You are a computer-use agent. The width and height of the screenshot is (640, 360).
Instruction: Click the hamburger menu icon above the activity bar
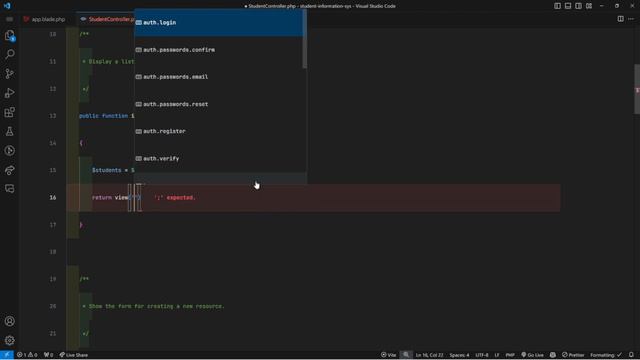pyautogui.click(x=9, y=19)
